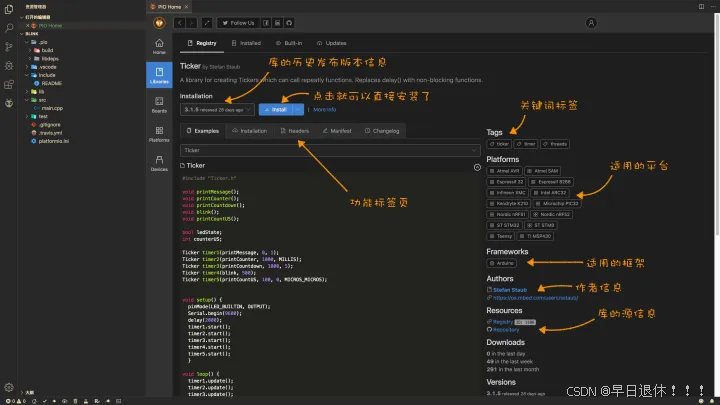The image size is (720, 405).
Task: Expand the outline section at bottom of sidebar
Action: [x=22, y=393]
